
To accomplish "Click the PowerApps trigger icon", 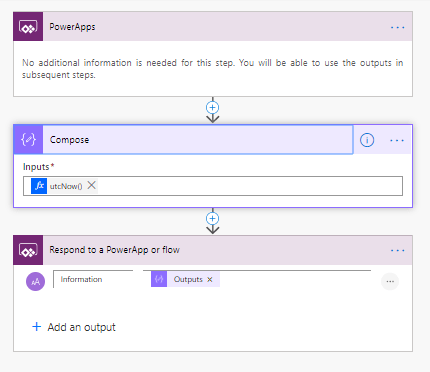I will 28,26.
